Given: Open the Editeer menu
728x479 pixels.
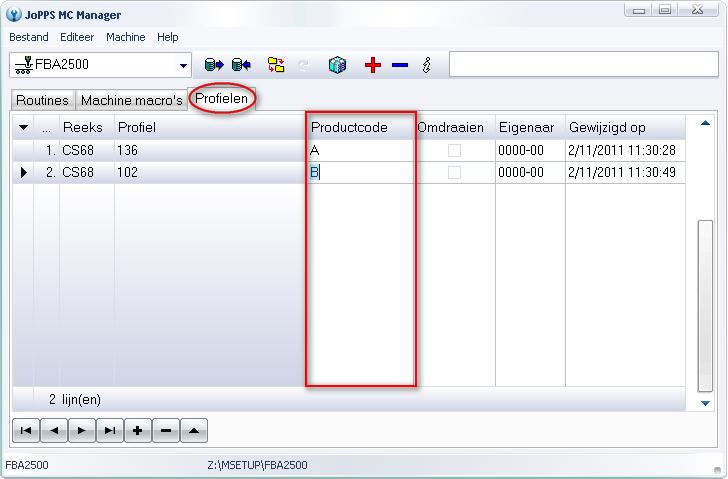Looking at the screenshot, I should click(77, 37).
